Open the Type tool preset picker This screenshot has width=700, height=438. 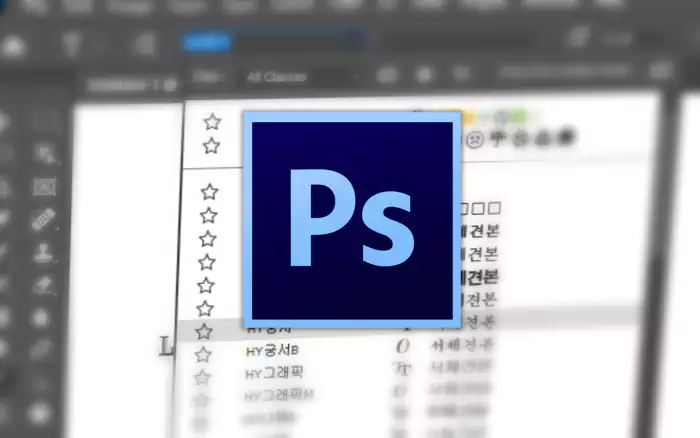tap(71, 45)
